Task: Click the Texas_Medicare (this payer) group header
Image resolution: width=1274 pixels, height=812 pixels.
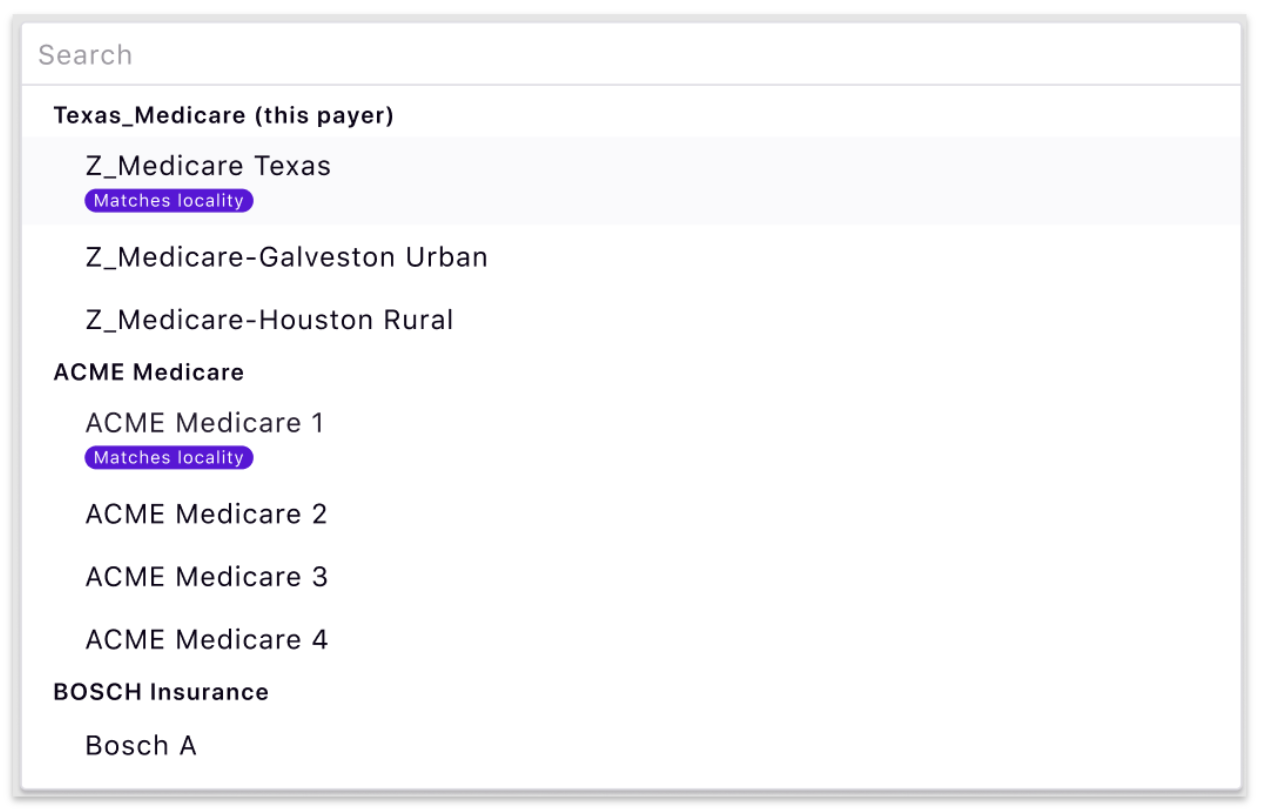Action: click(x=223, y=115)
